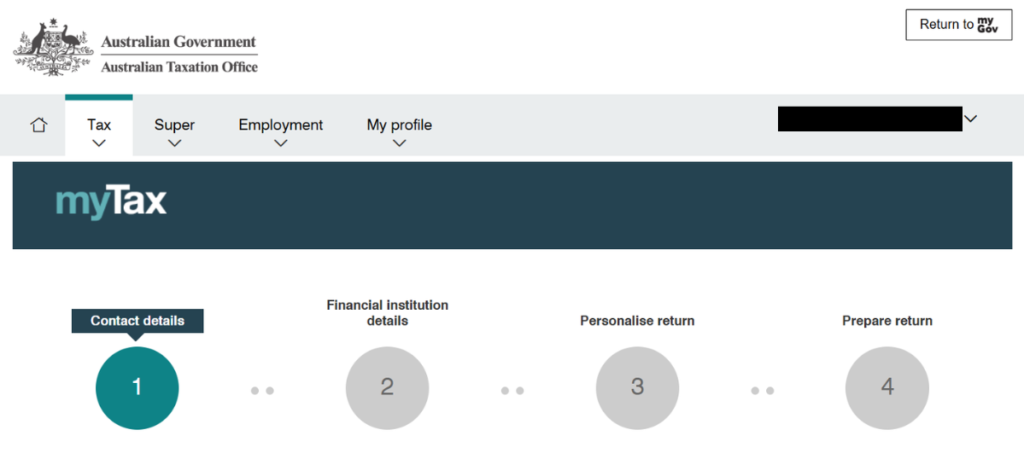Image resolution: width=1024 pixels, height=459 pixels.
Task: Expand the My profile chevron
Action: point(400,143)
